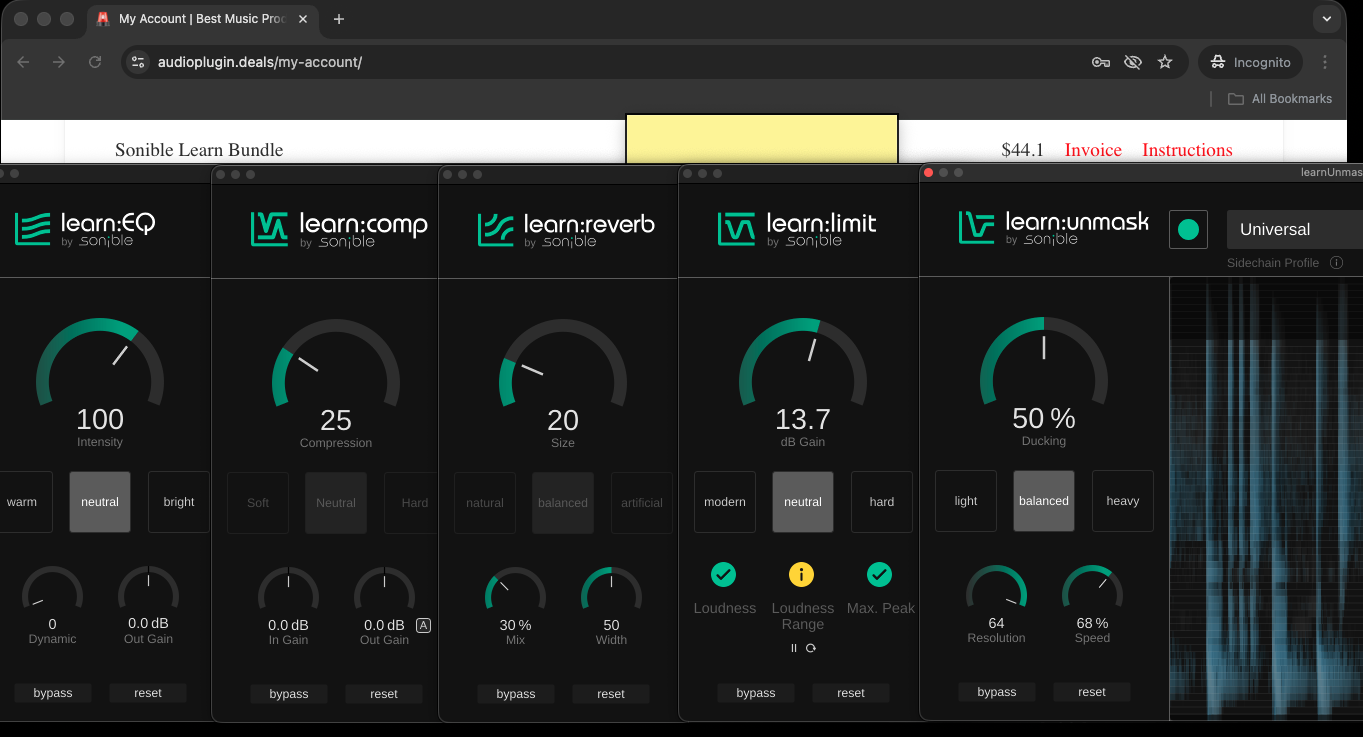
Task: Open the All Bookmarks folder
Action: click(1280, 99)
